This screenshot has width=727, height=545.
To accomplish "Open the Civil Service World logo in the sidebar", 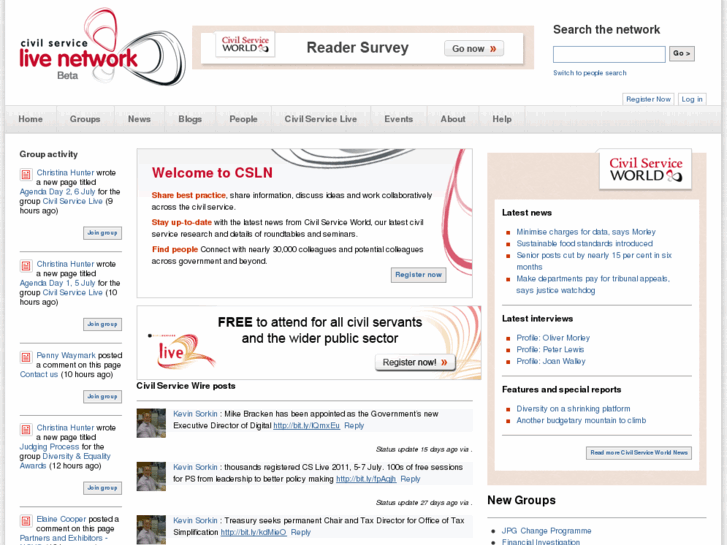I will point(645,169).
